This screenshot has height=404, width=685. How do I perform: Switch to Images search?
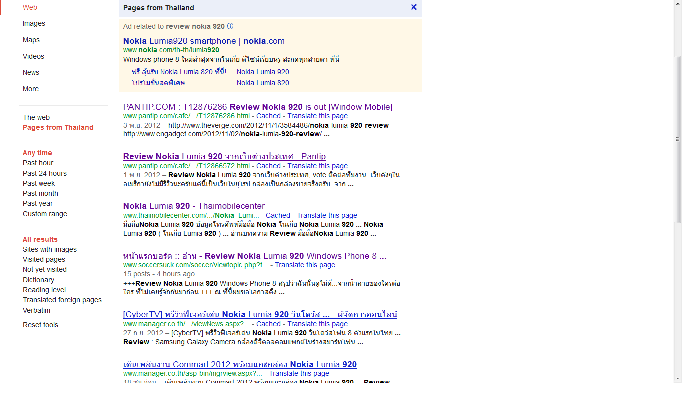(x=34, y=24)
